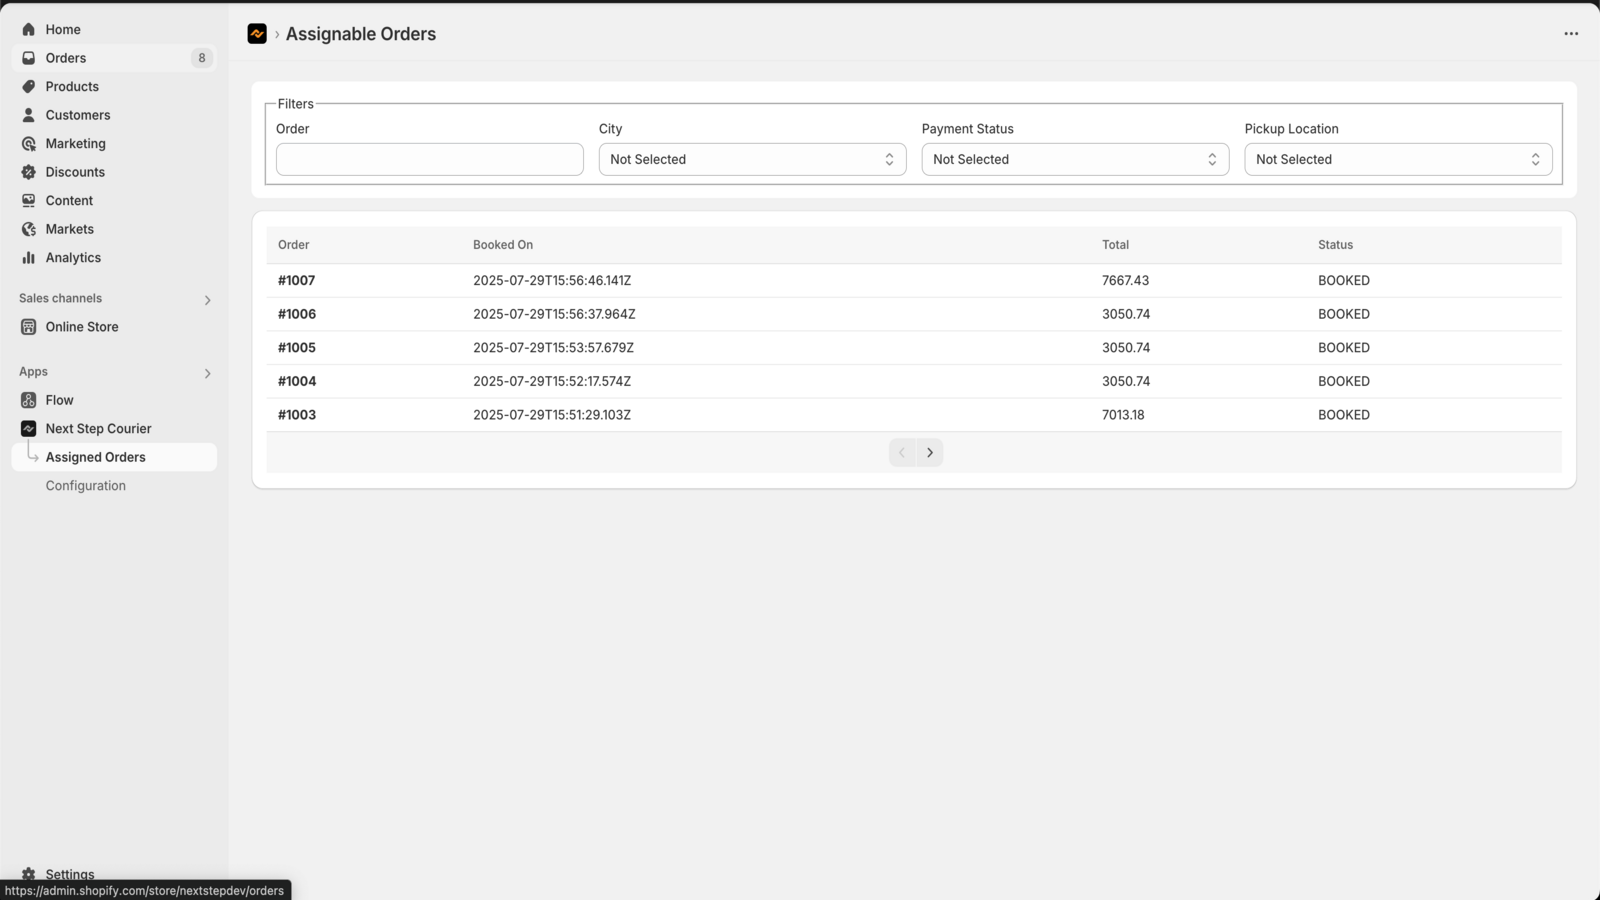The width and height of the screenshot is (1600, 900).
Task: Expand the Sales channels section
Action: 207,300
